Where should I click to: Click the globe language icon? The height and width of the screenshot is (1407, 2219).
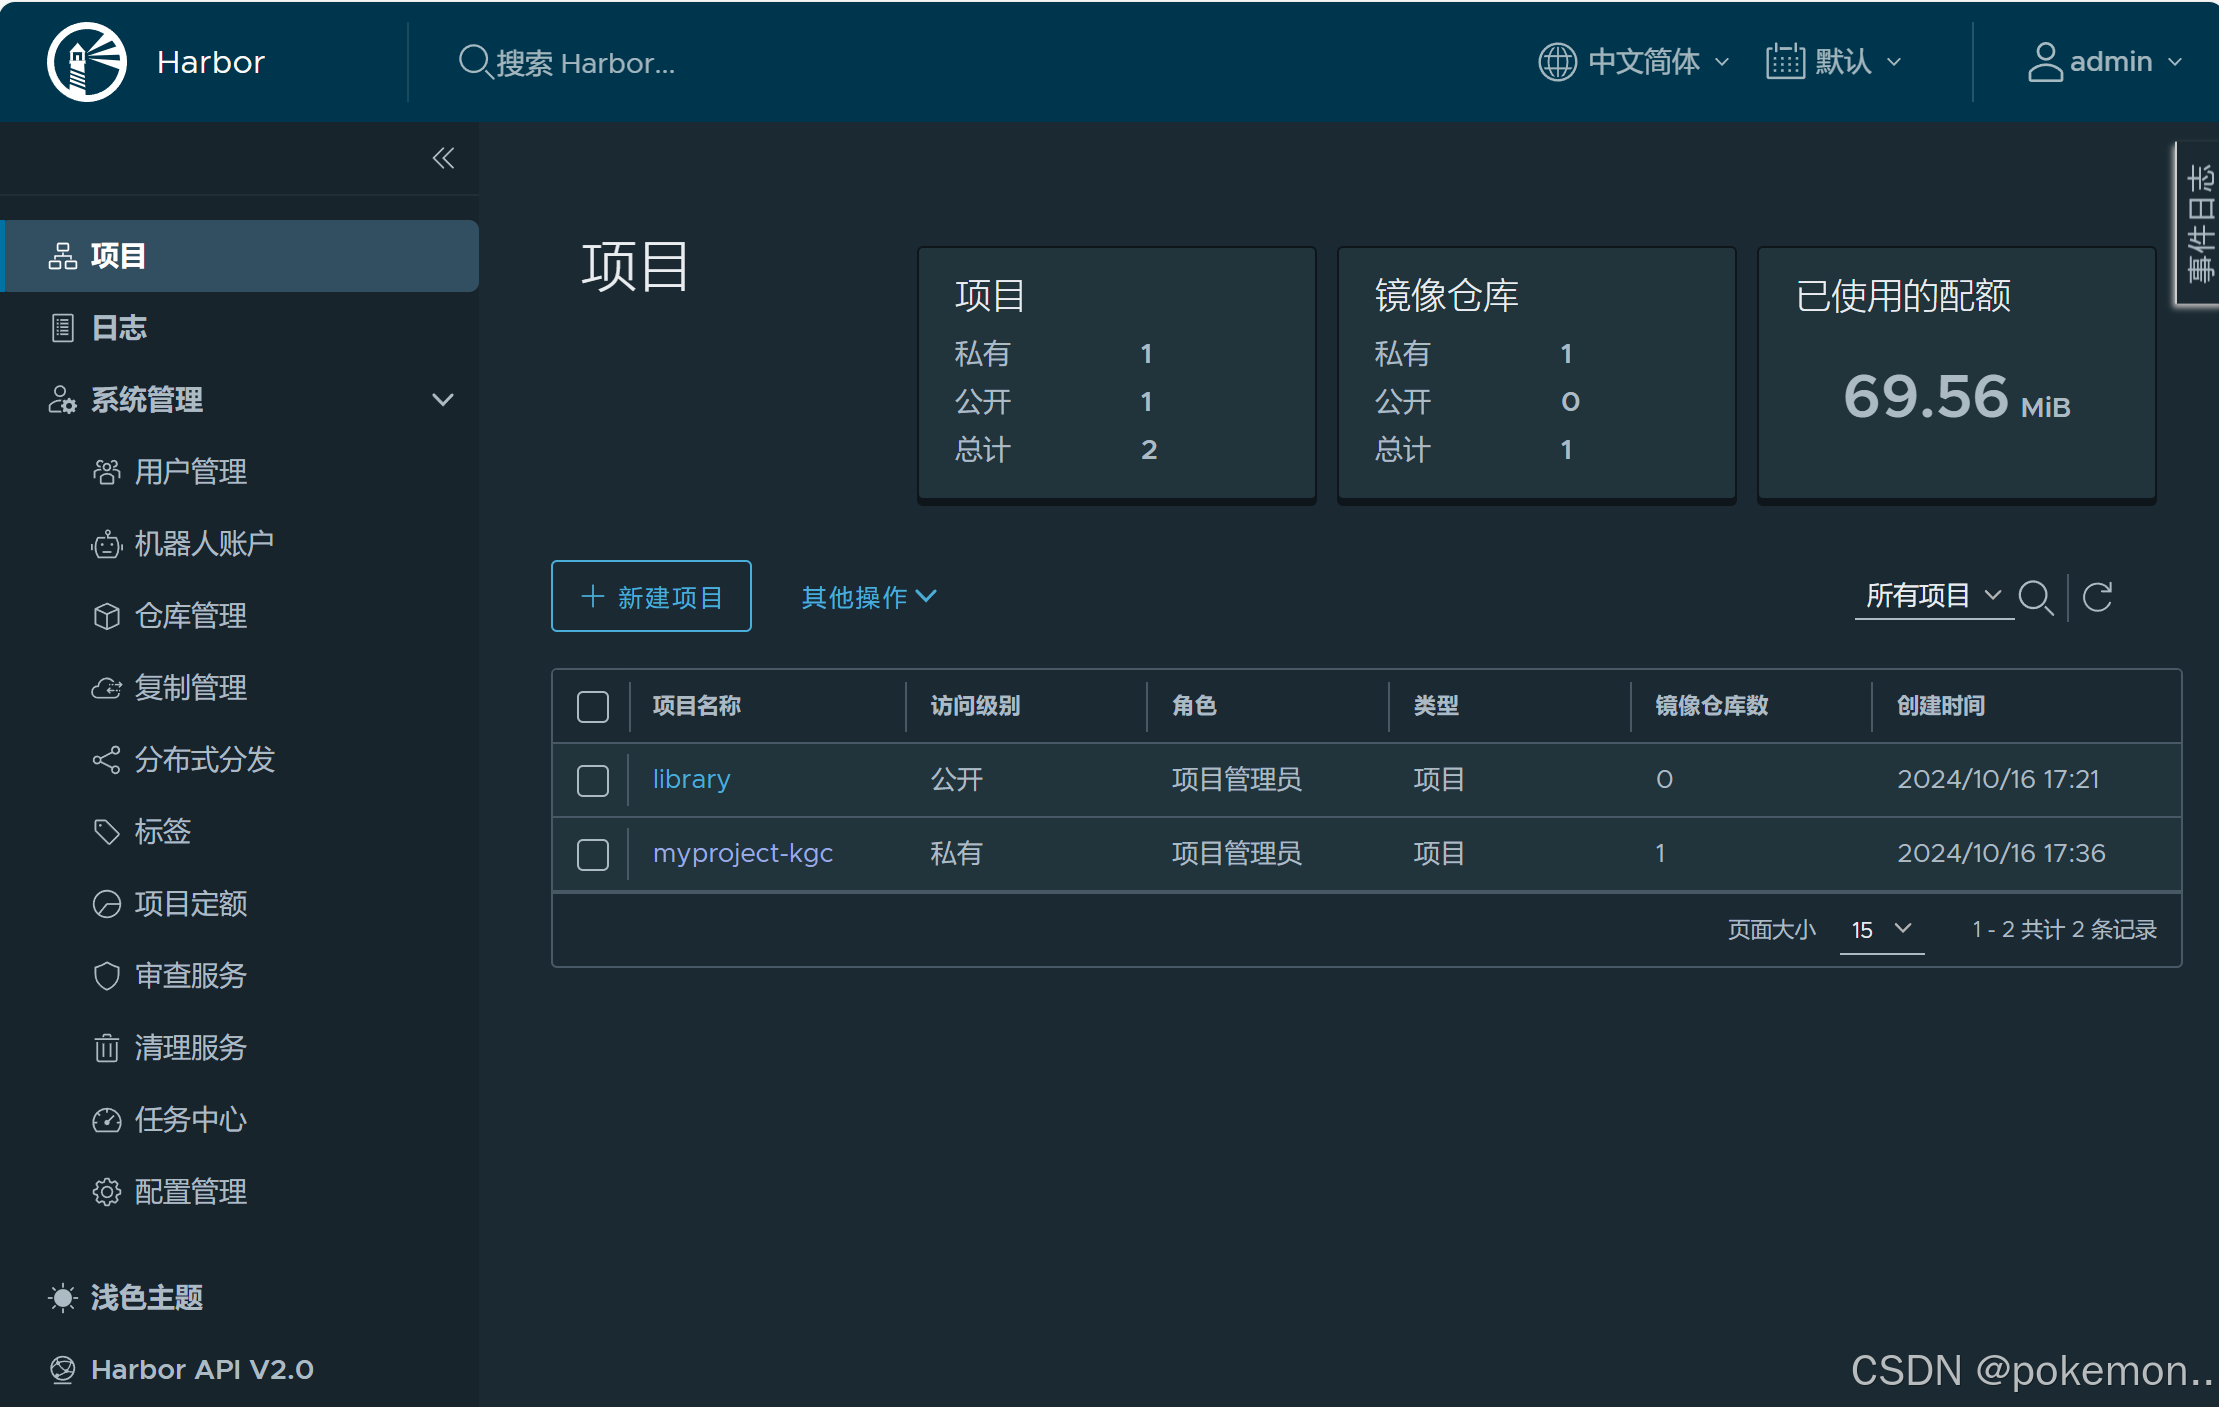[x=1557, y=62]
